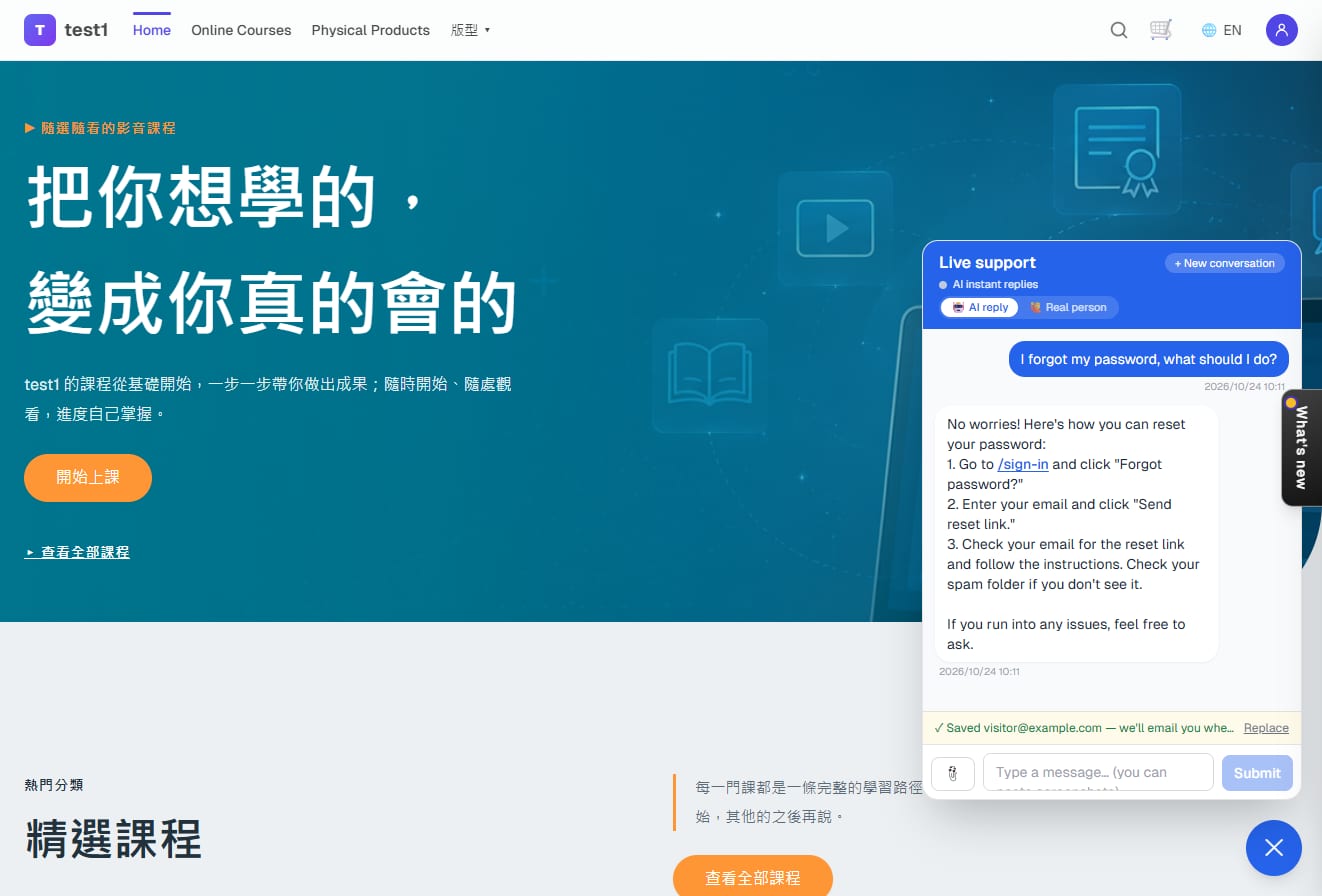Image resolution: width=1322 pixels, height=896 pixels.
Task: Click the "AI instant replies" status text
Action: coord(995,285)
